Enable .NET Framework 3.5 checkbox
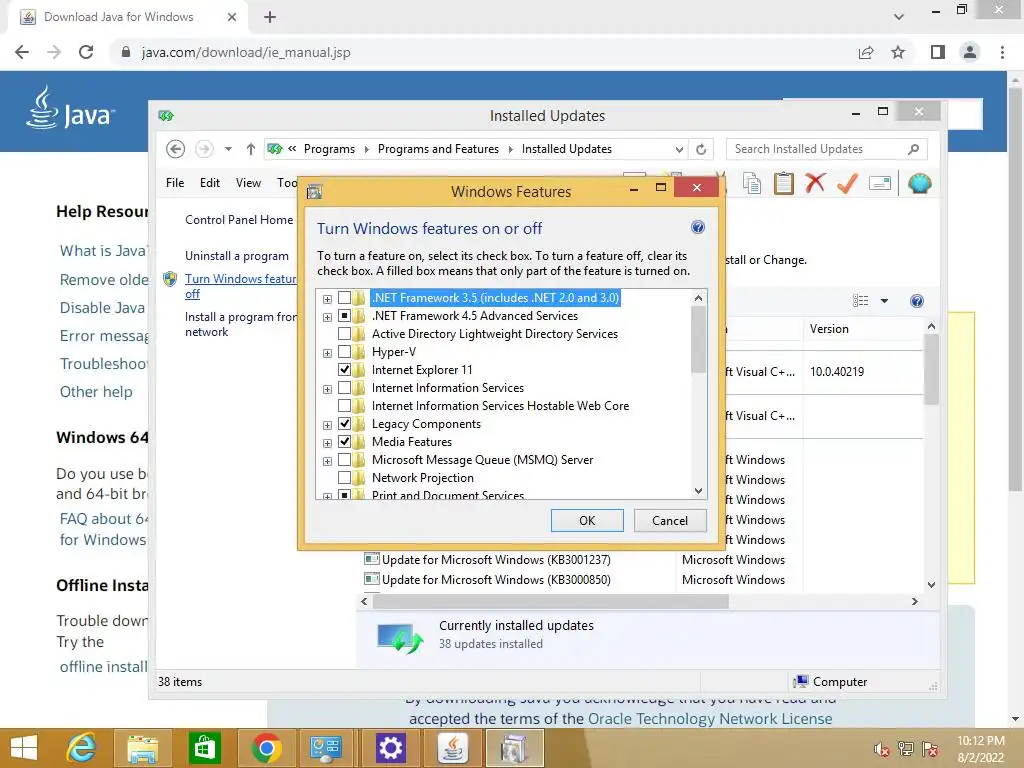 344,298
